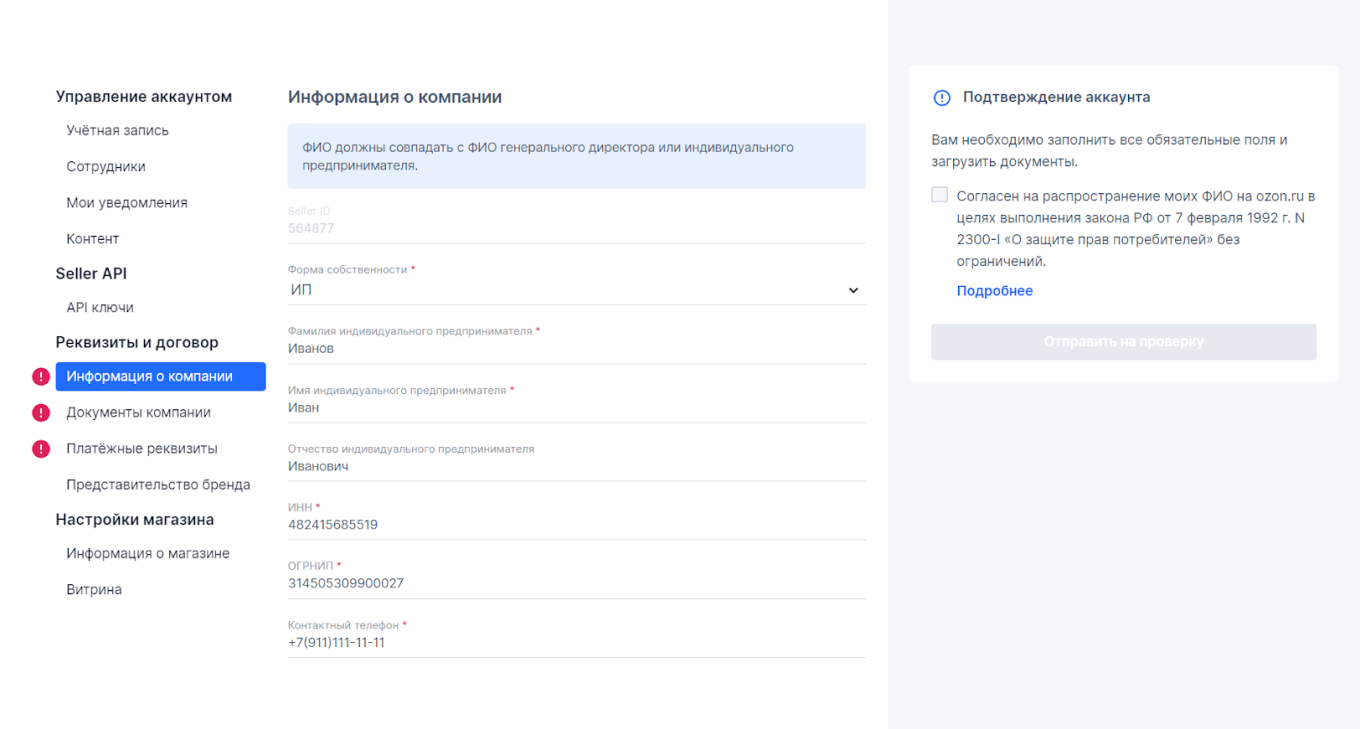Viewport: 1360px width, 729px height.
Task: Click the ОГРНИП input field
Action: point(575,584)
